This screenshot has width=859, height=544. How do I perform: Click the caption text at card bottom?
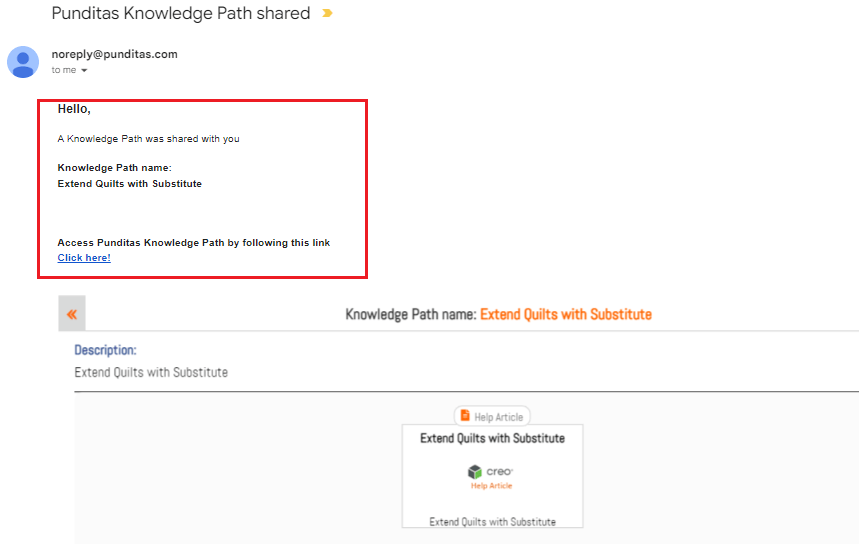point(492,521)
